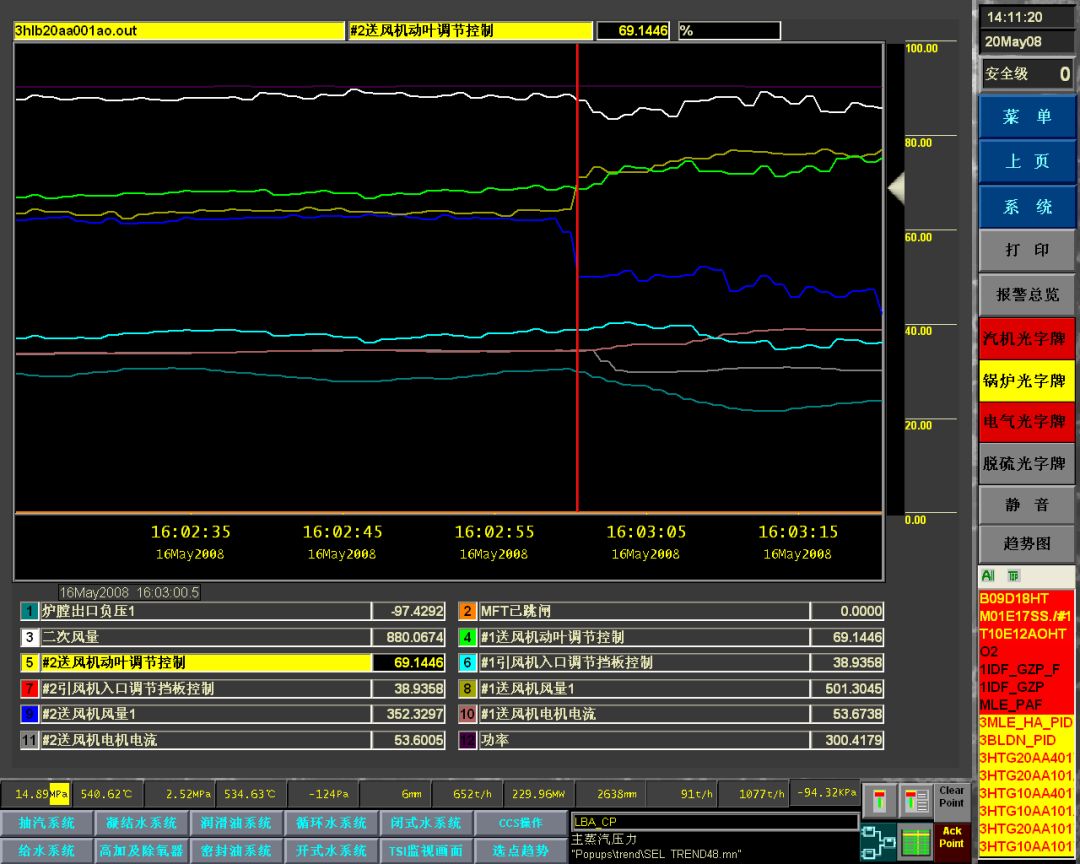The width and height of the screenshot is (1080, 864).
Task: Click the white color box numbered 3
Action: [x=29, y=637]
